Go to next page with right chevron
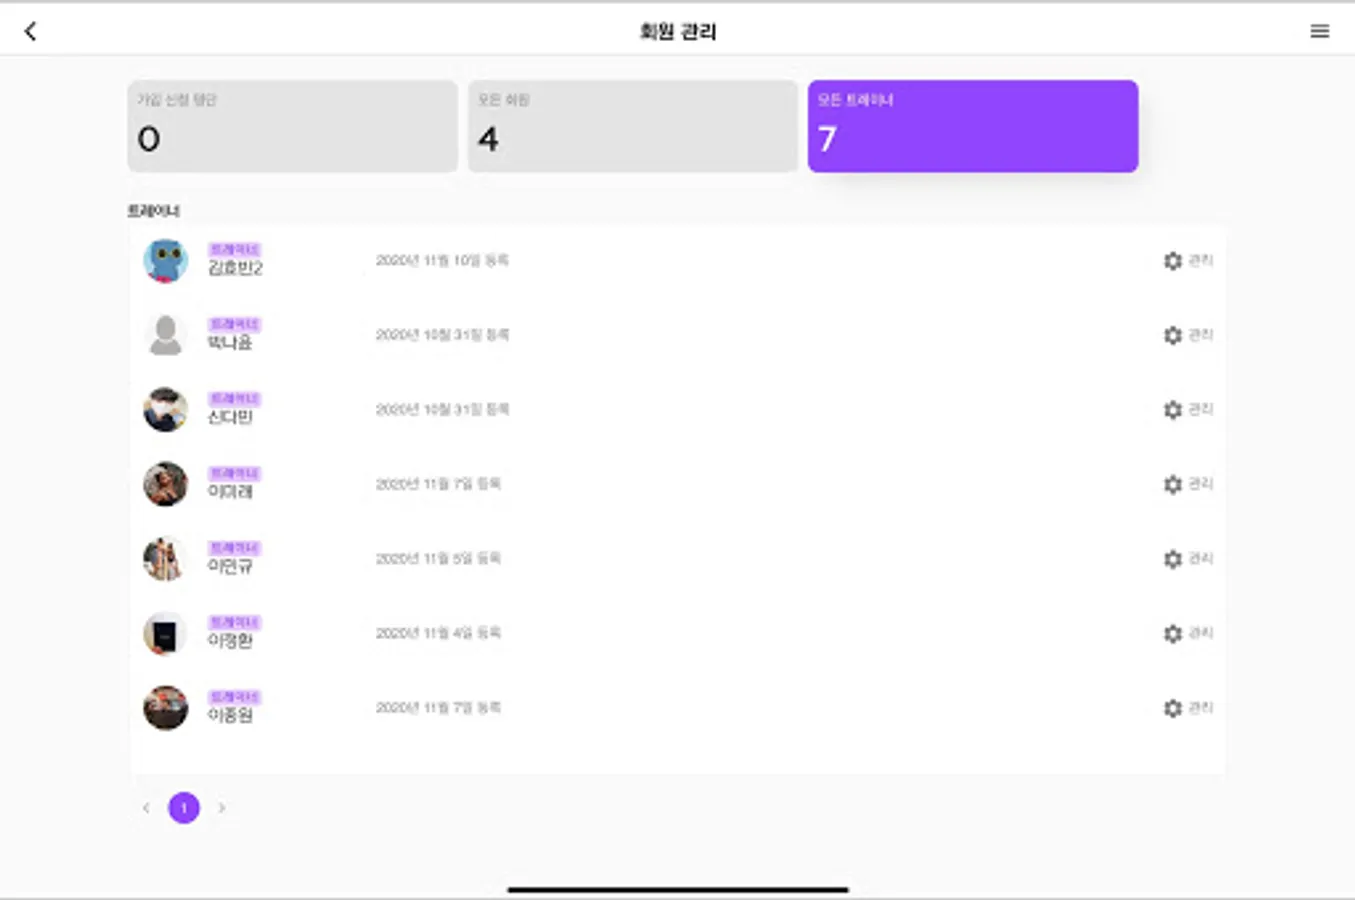The width and height of the screenshot is (1355, 900). click(222, 808)
